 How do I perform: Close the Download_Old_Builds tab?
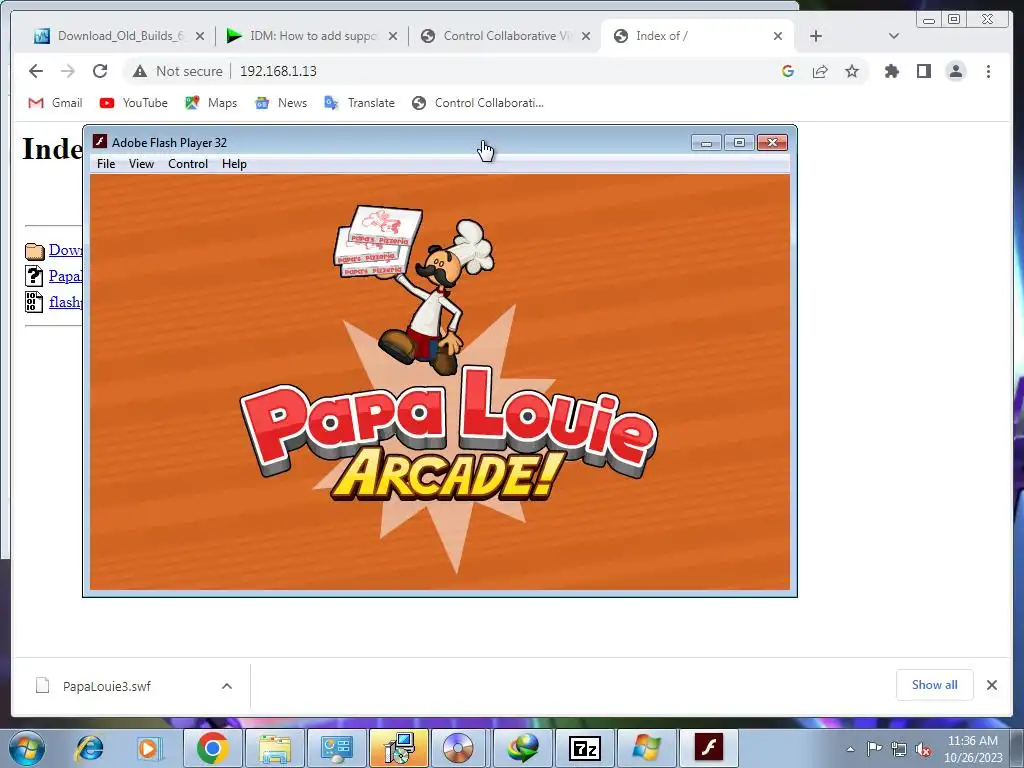tap(200, 36)
